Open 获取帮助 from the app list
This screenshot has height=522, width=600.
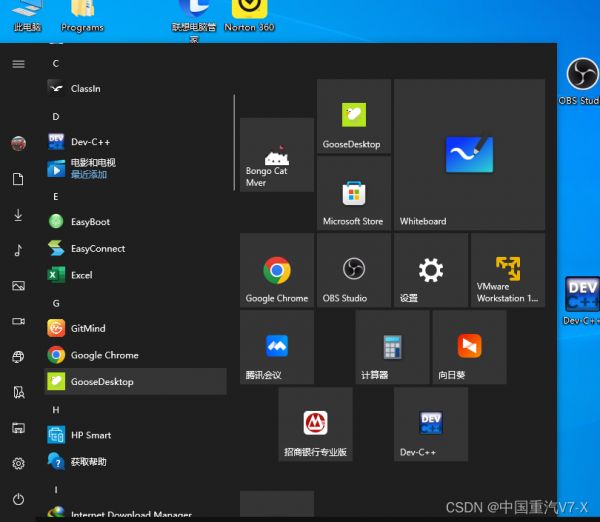(x=136, y=462)
